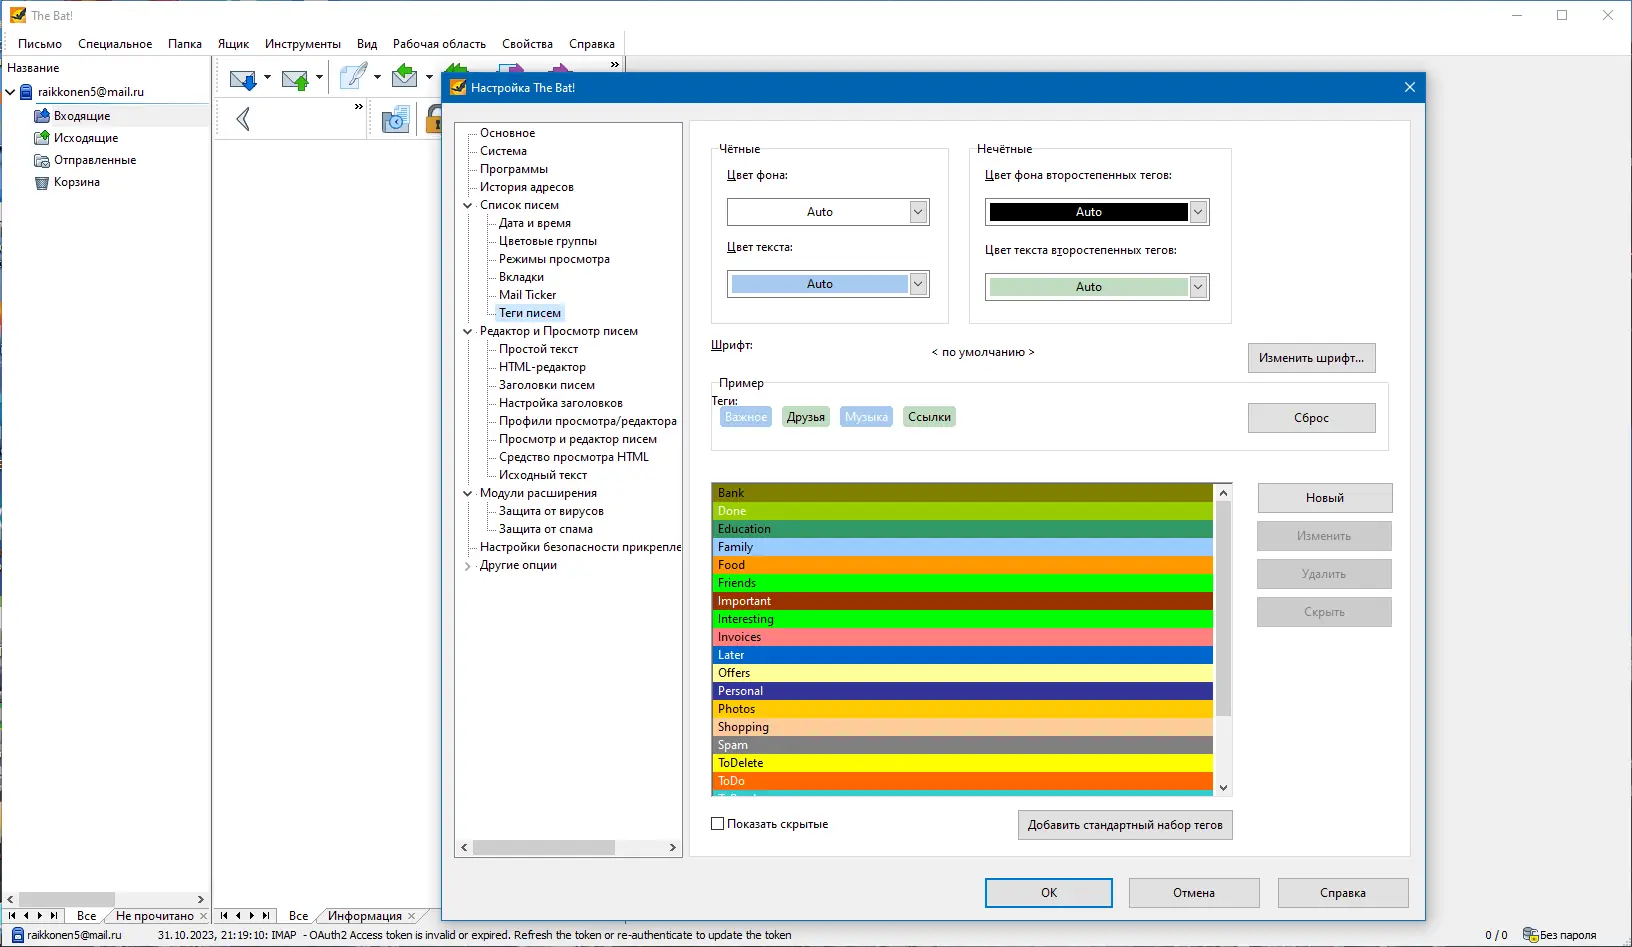Viewport: 1632px width, 947px height.
Task: Click the get new mail toolbar icon
Action: point(242,79)
